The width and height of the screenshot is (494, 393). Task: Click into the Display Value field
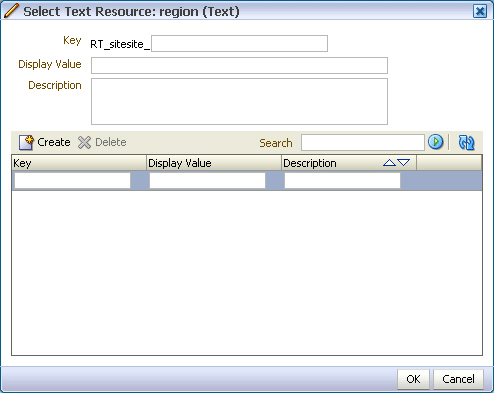pos(239,65)
